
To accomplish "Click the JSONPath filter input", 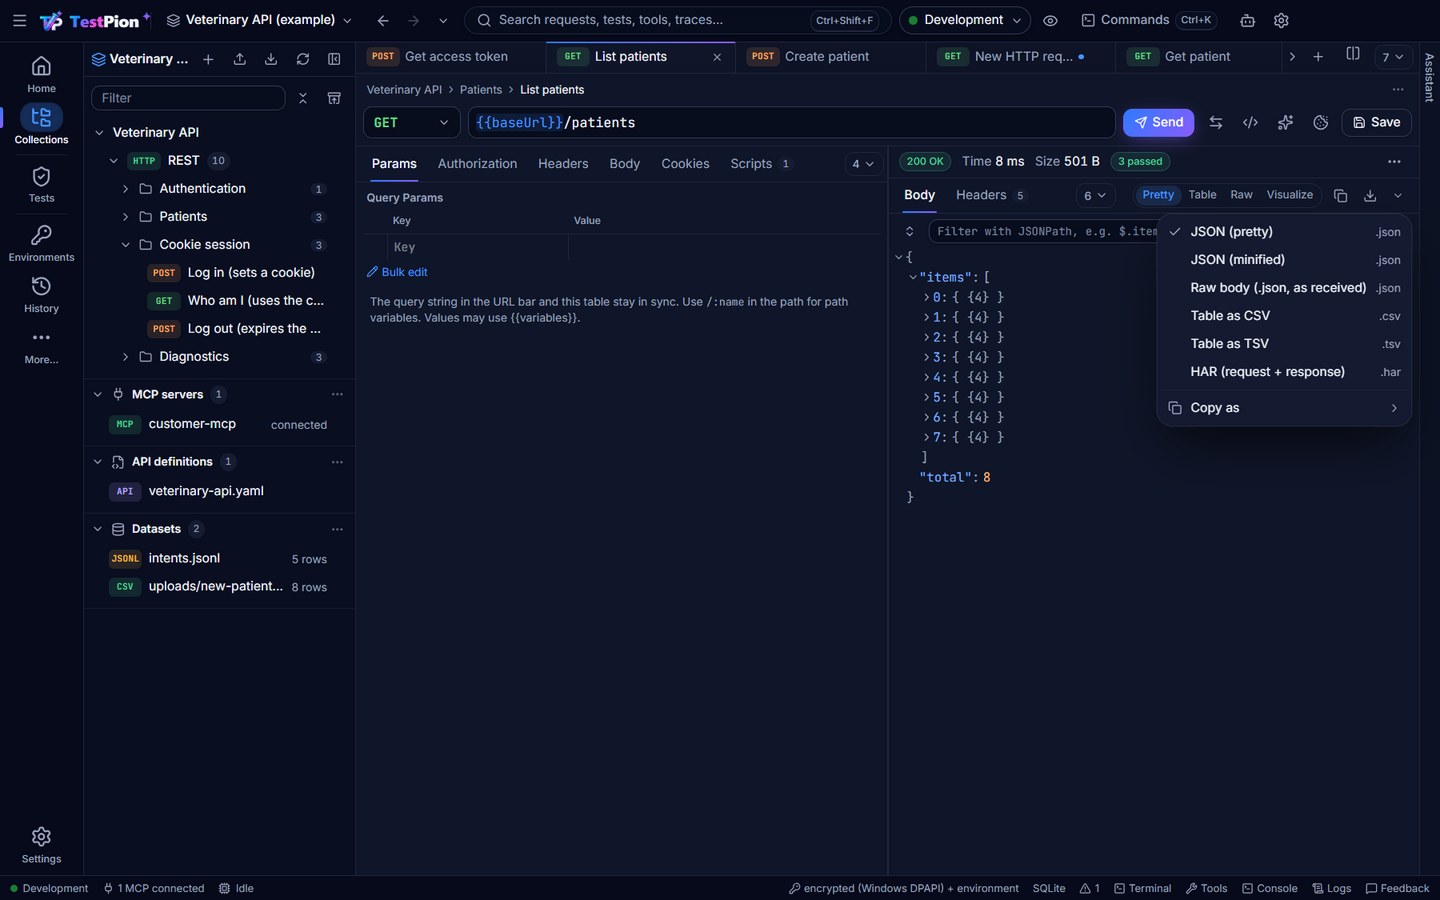I will (x=1044, y=231).
